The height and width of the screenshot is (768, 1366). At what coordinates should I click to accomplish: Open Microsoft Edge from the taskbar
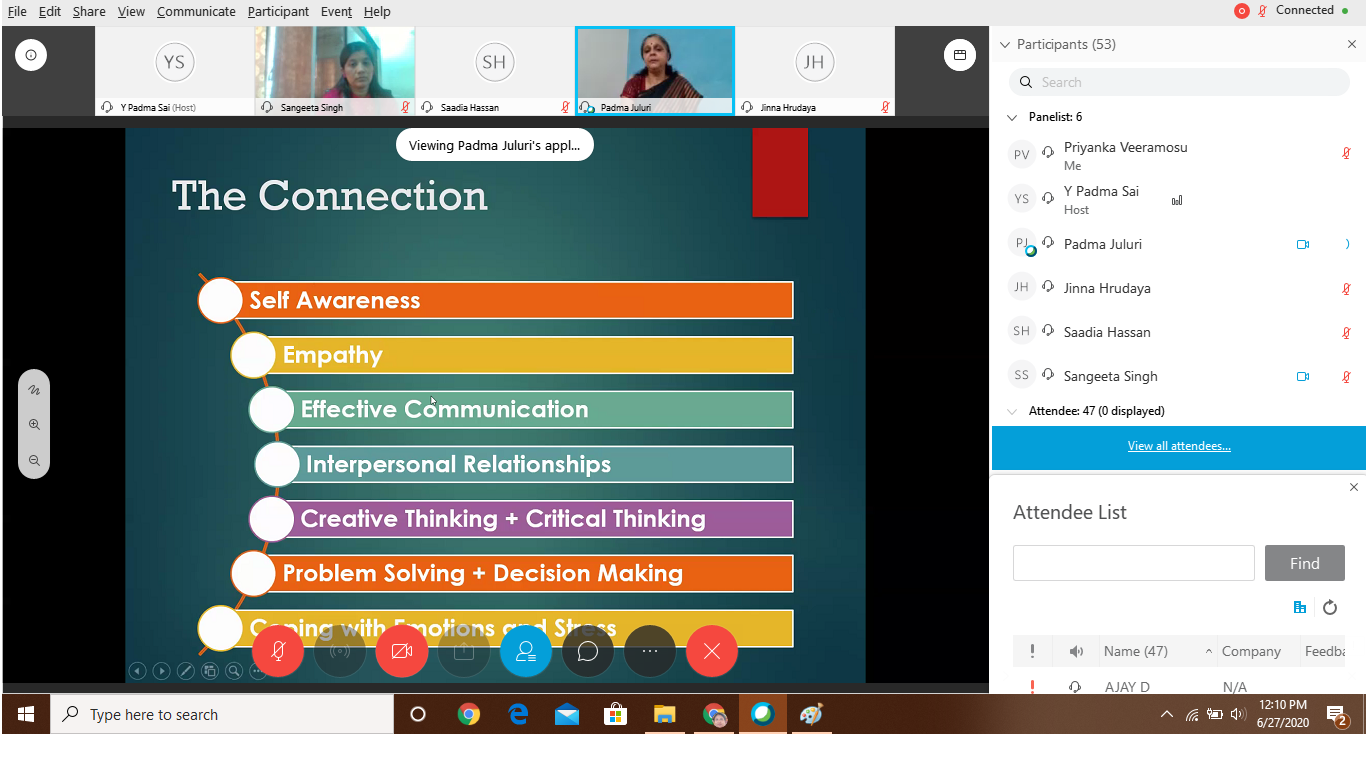coord(517,714)
